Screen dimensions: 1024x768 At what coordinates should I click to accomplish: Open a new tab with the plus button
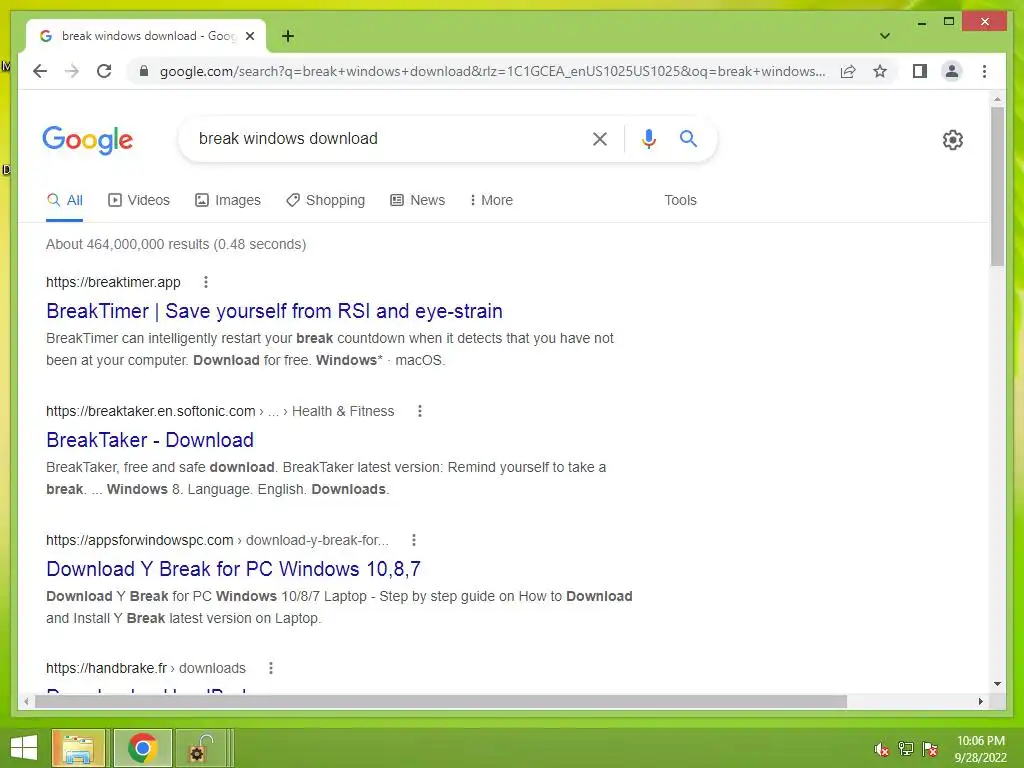[287, 36]
